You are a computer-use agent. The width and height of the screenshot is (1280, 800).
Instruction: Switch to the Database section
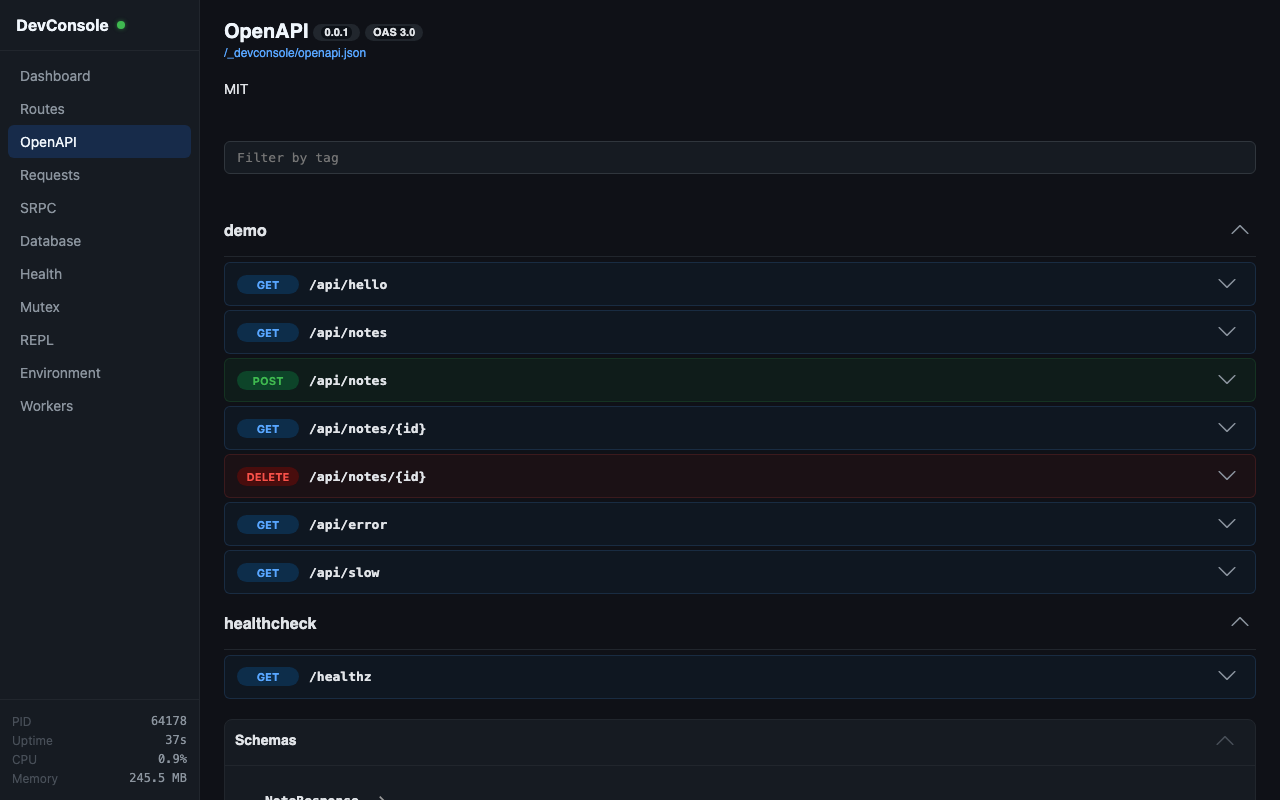50,241
